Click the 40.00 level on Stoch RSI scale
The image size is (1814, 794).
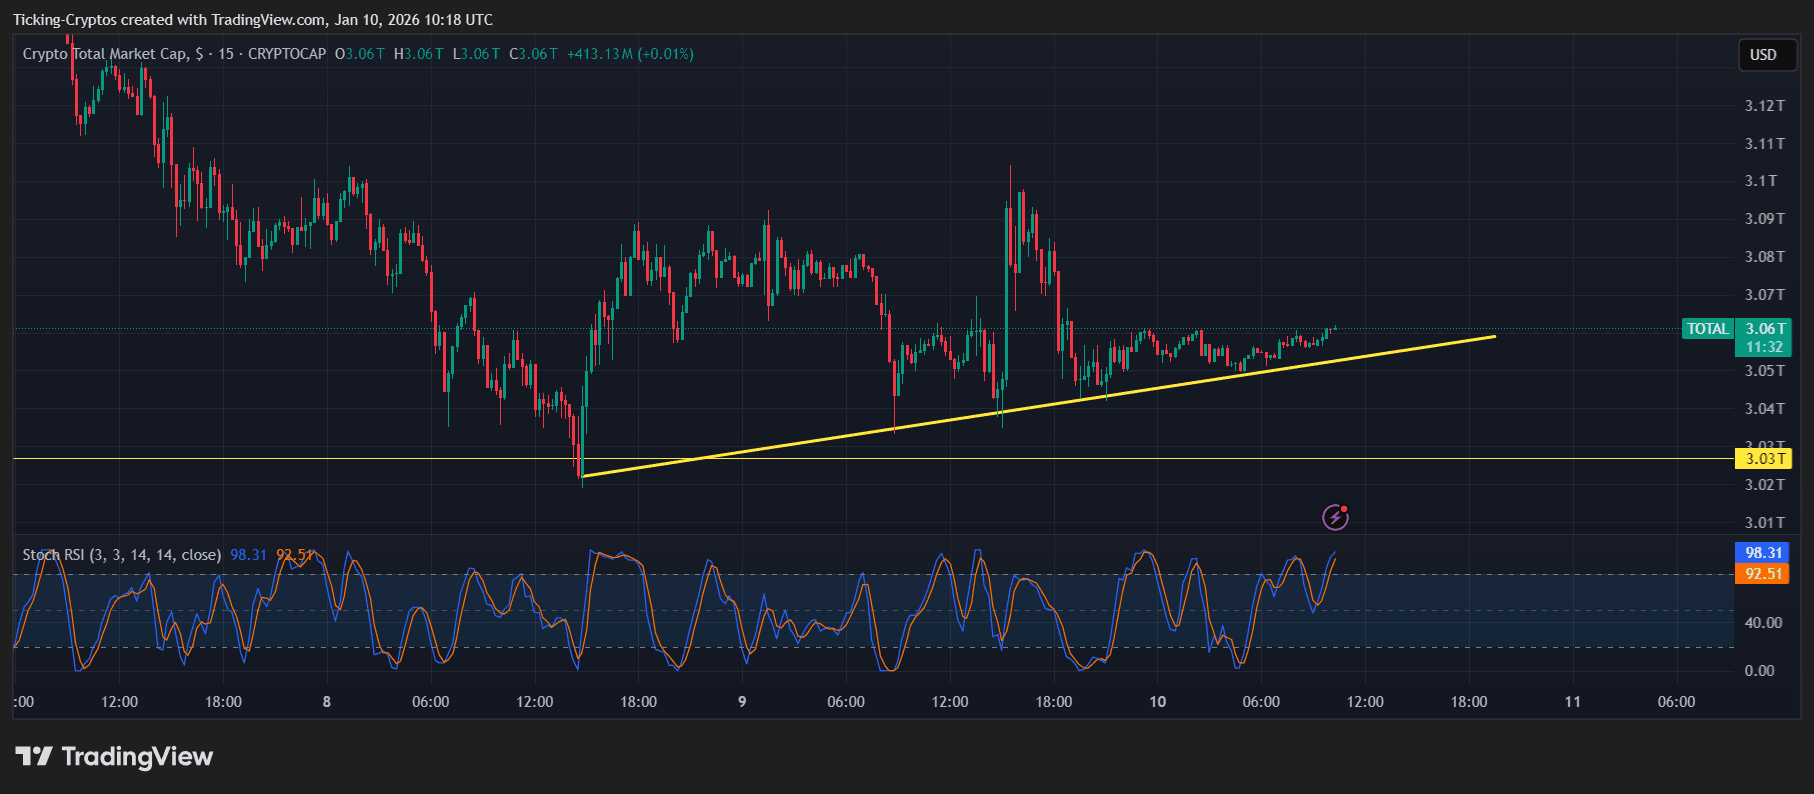(1762, 623)
